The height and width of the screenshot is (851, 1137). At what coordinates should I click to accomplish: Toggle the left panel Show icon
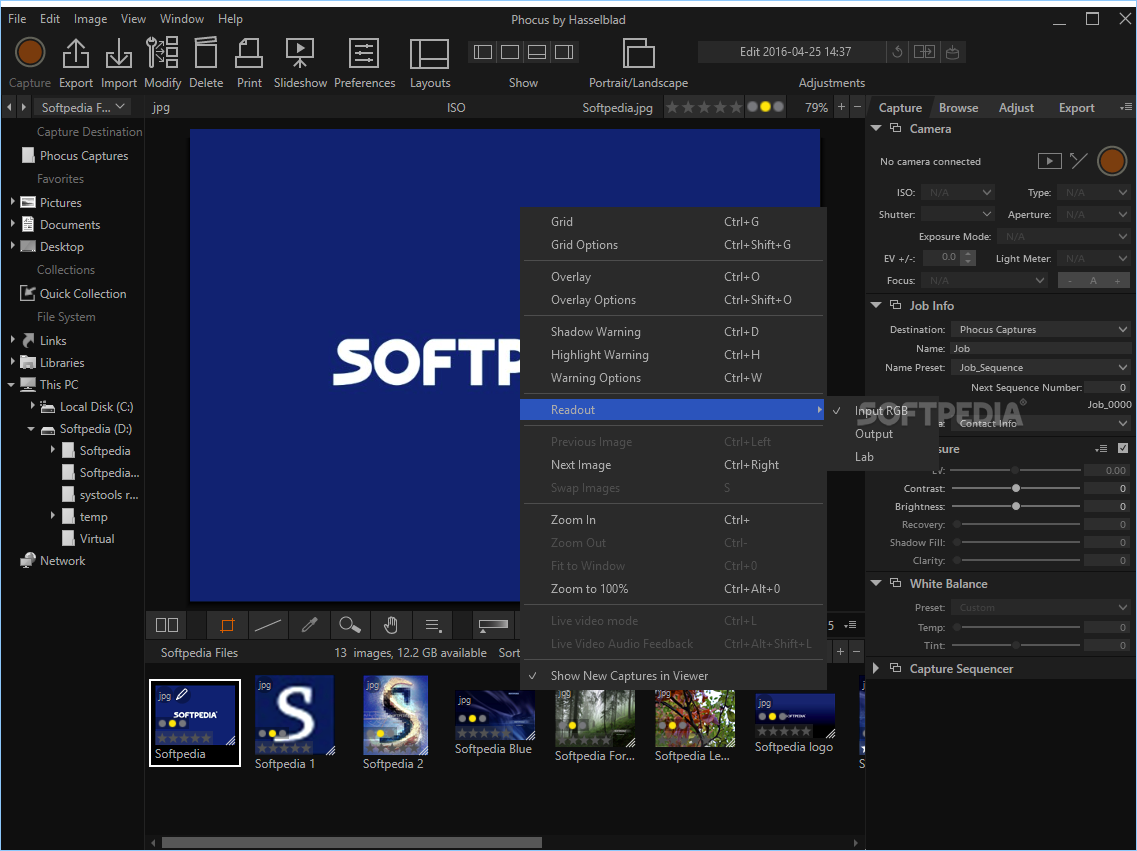(482, 52)
